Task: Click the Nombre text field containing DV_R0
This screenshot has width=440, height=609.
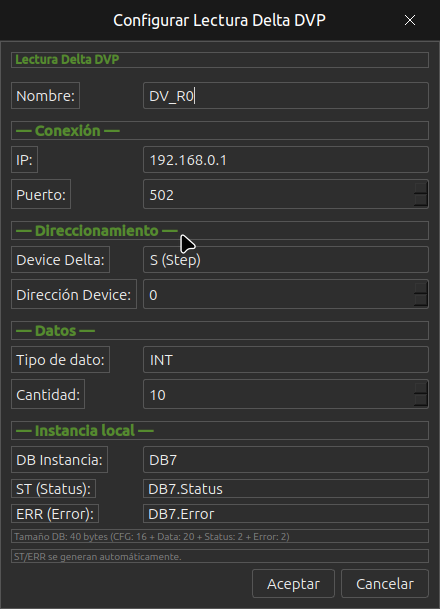Action: tap(286, 96)
